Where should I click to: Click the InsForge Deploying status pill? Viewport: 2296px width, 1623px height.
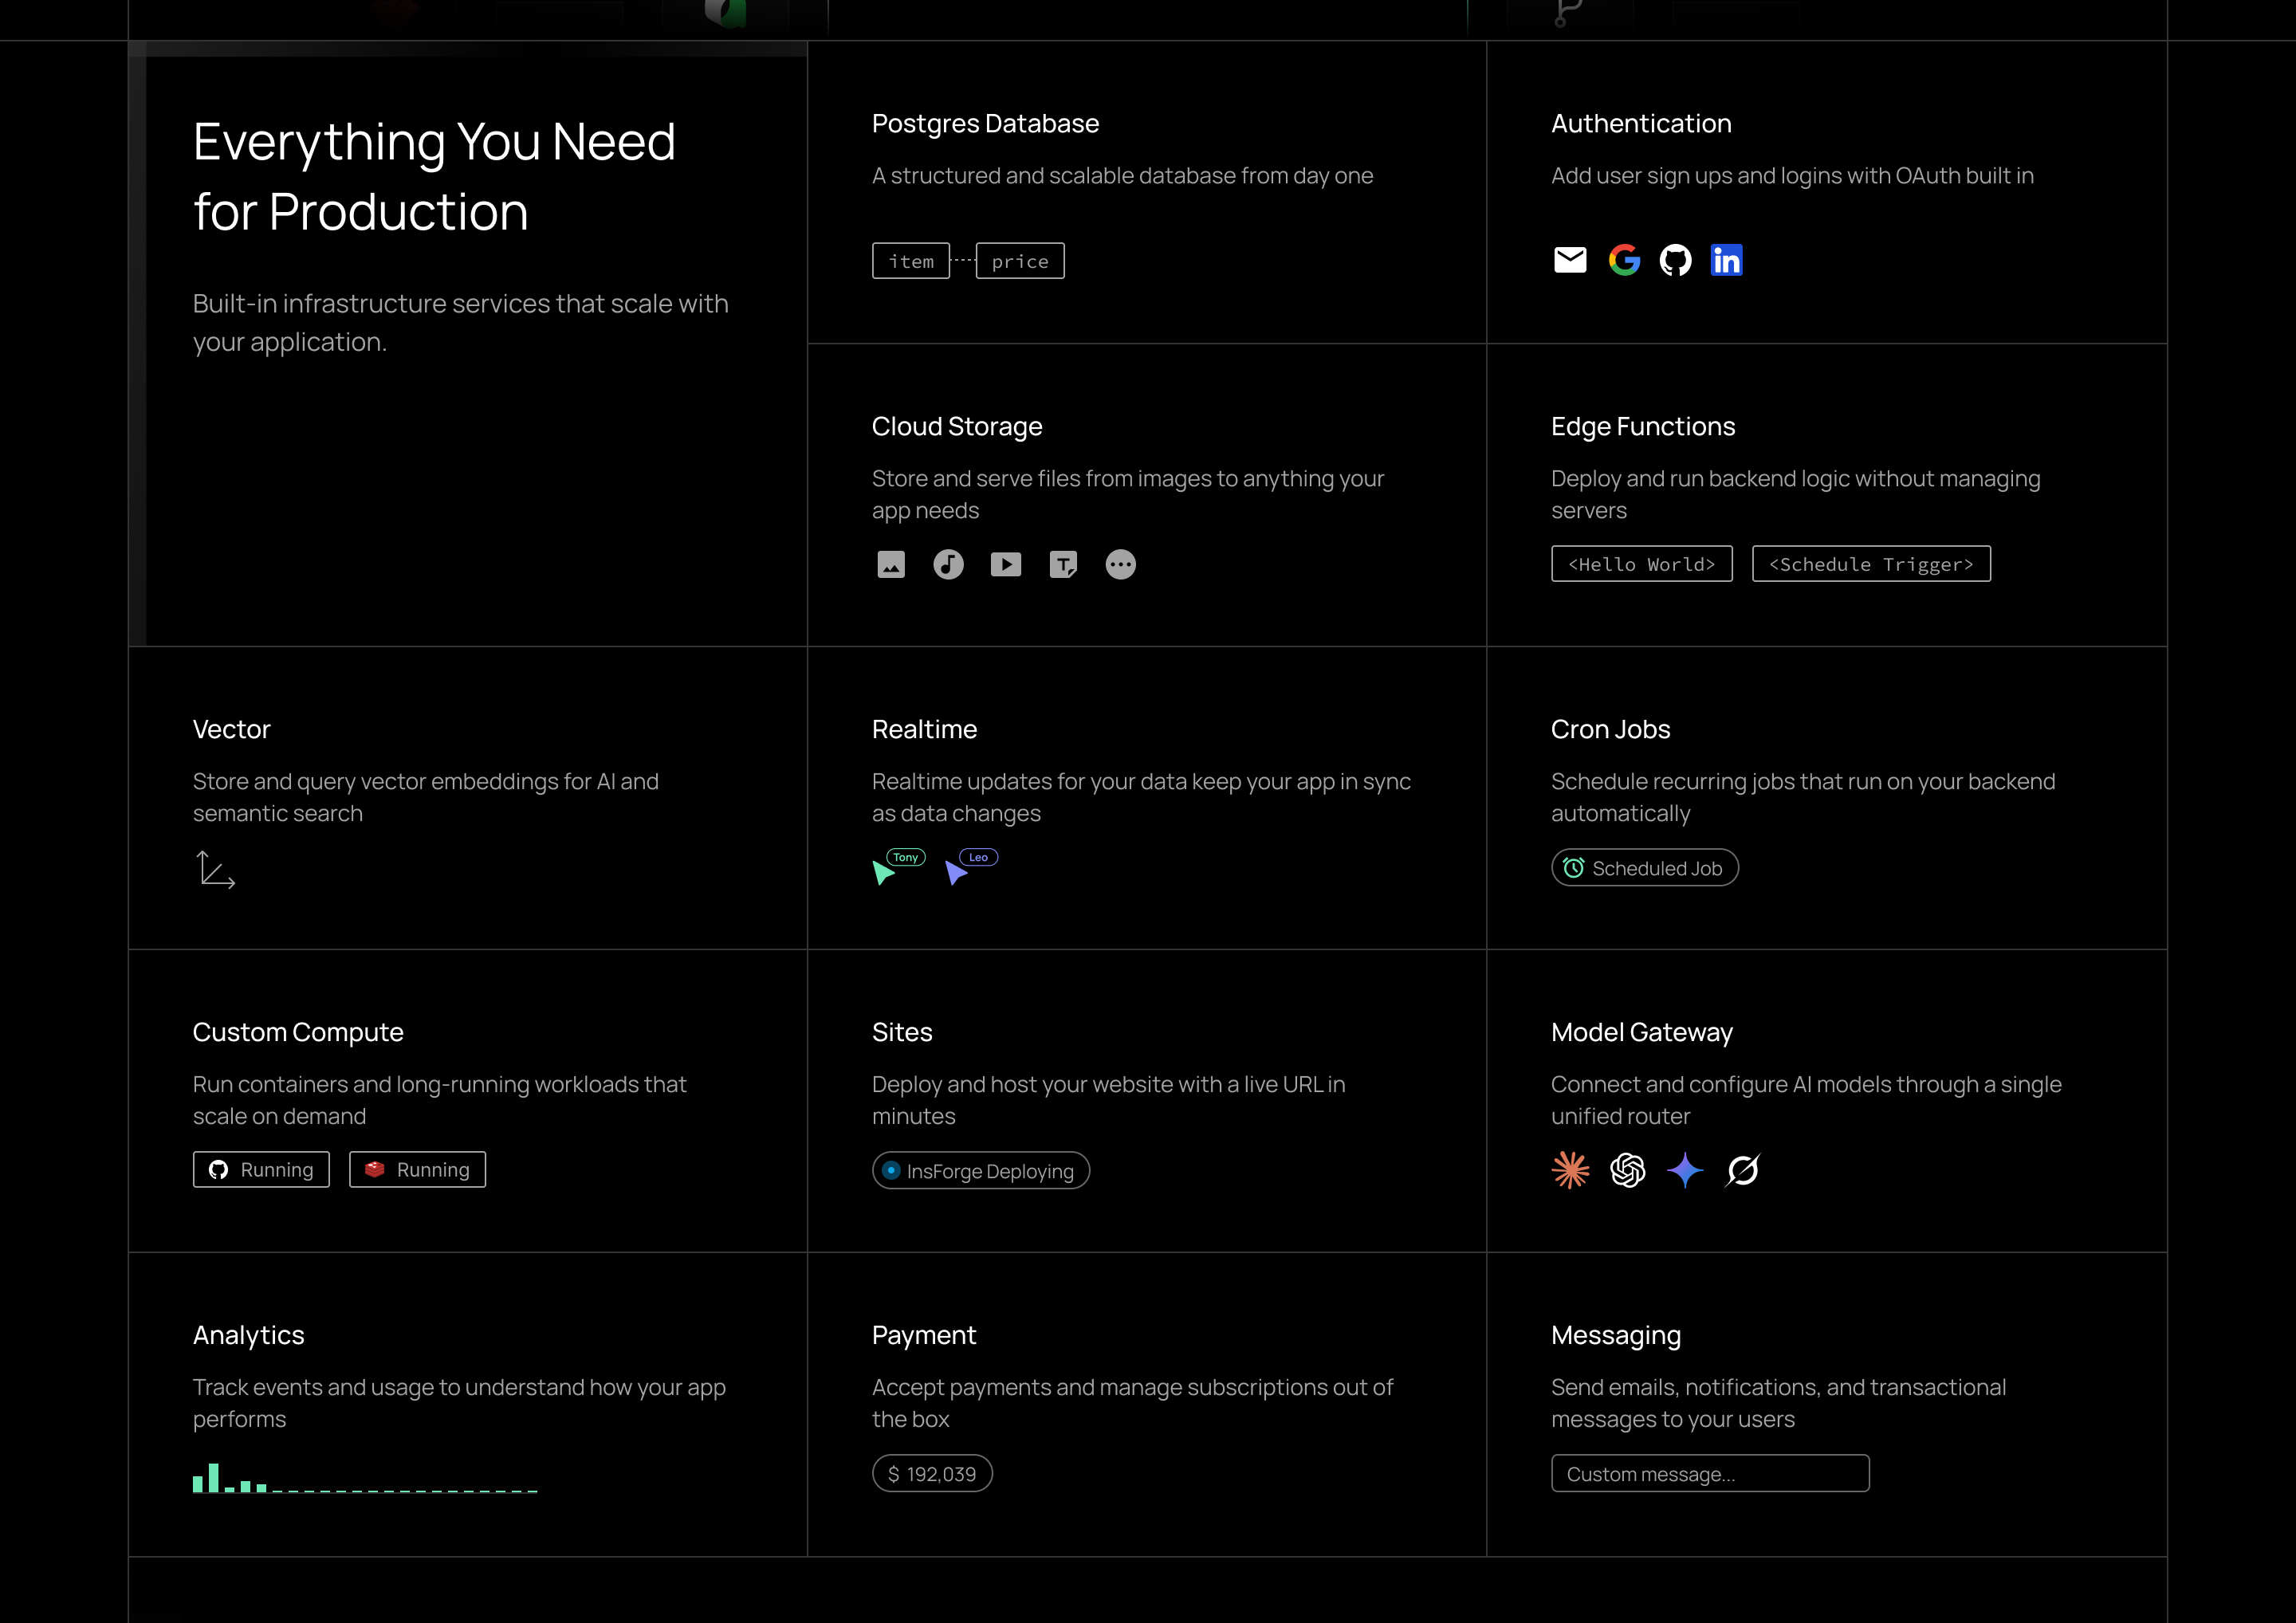coord(980,1171)
